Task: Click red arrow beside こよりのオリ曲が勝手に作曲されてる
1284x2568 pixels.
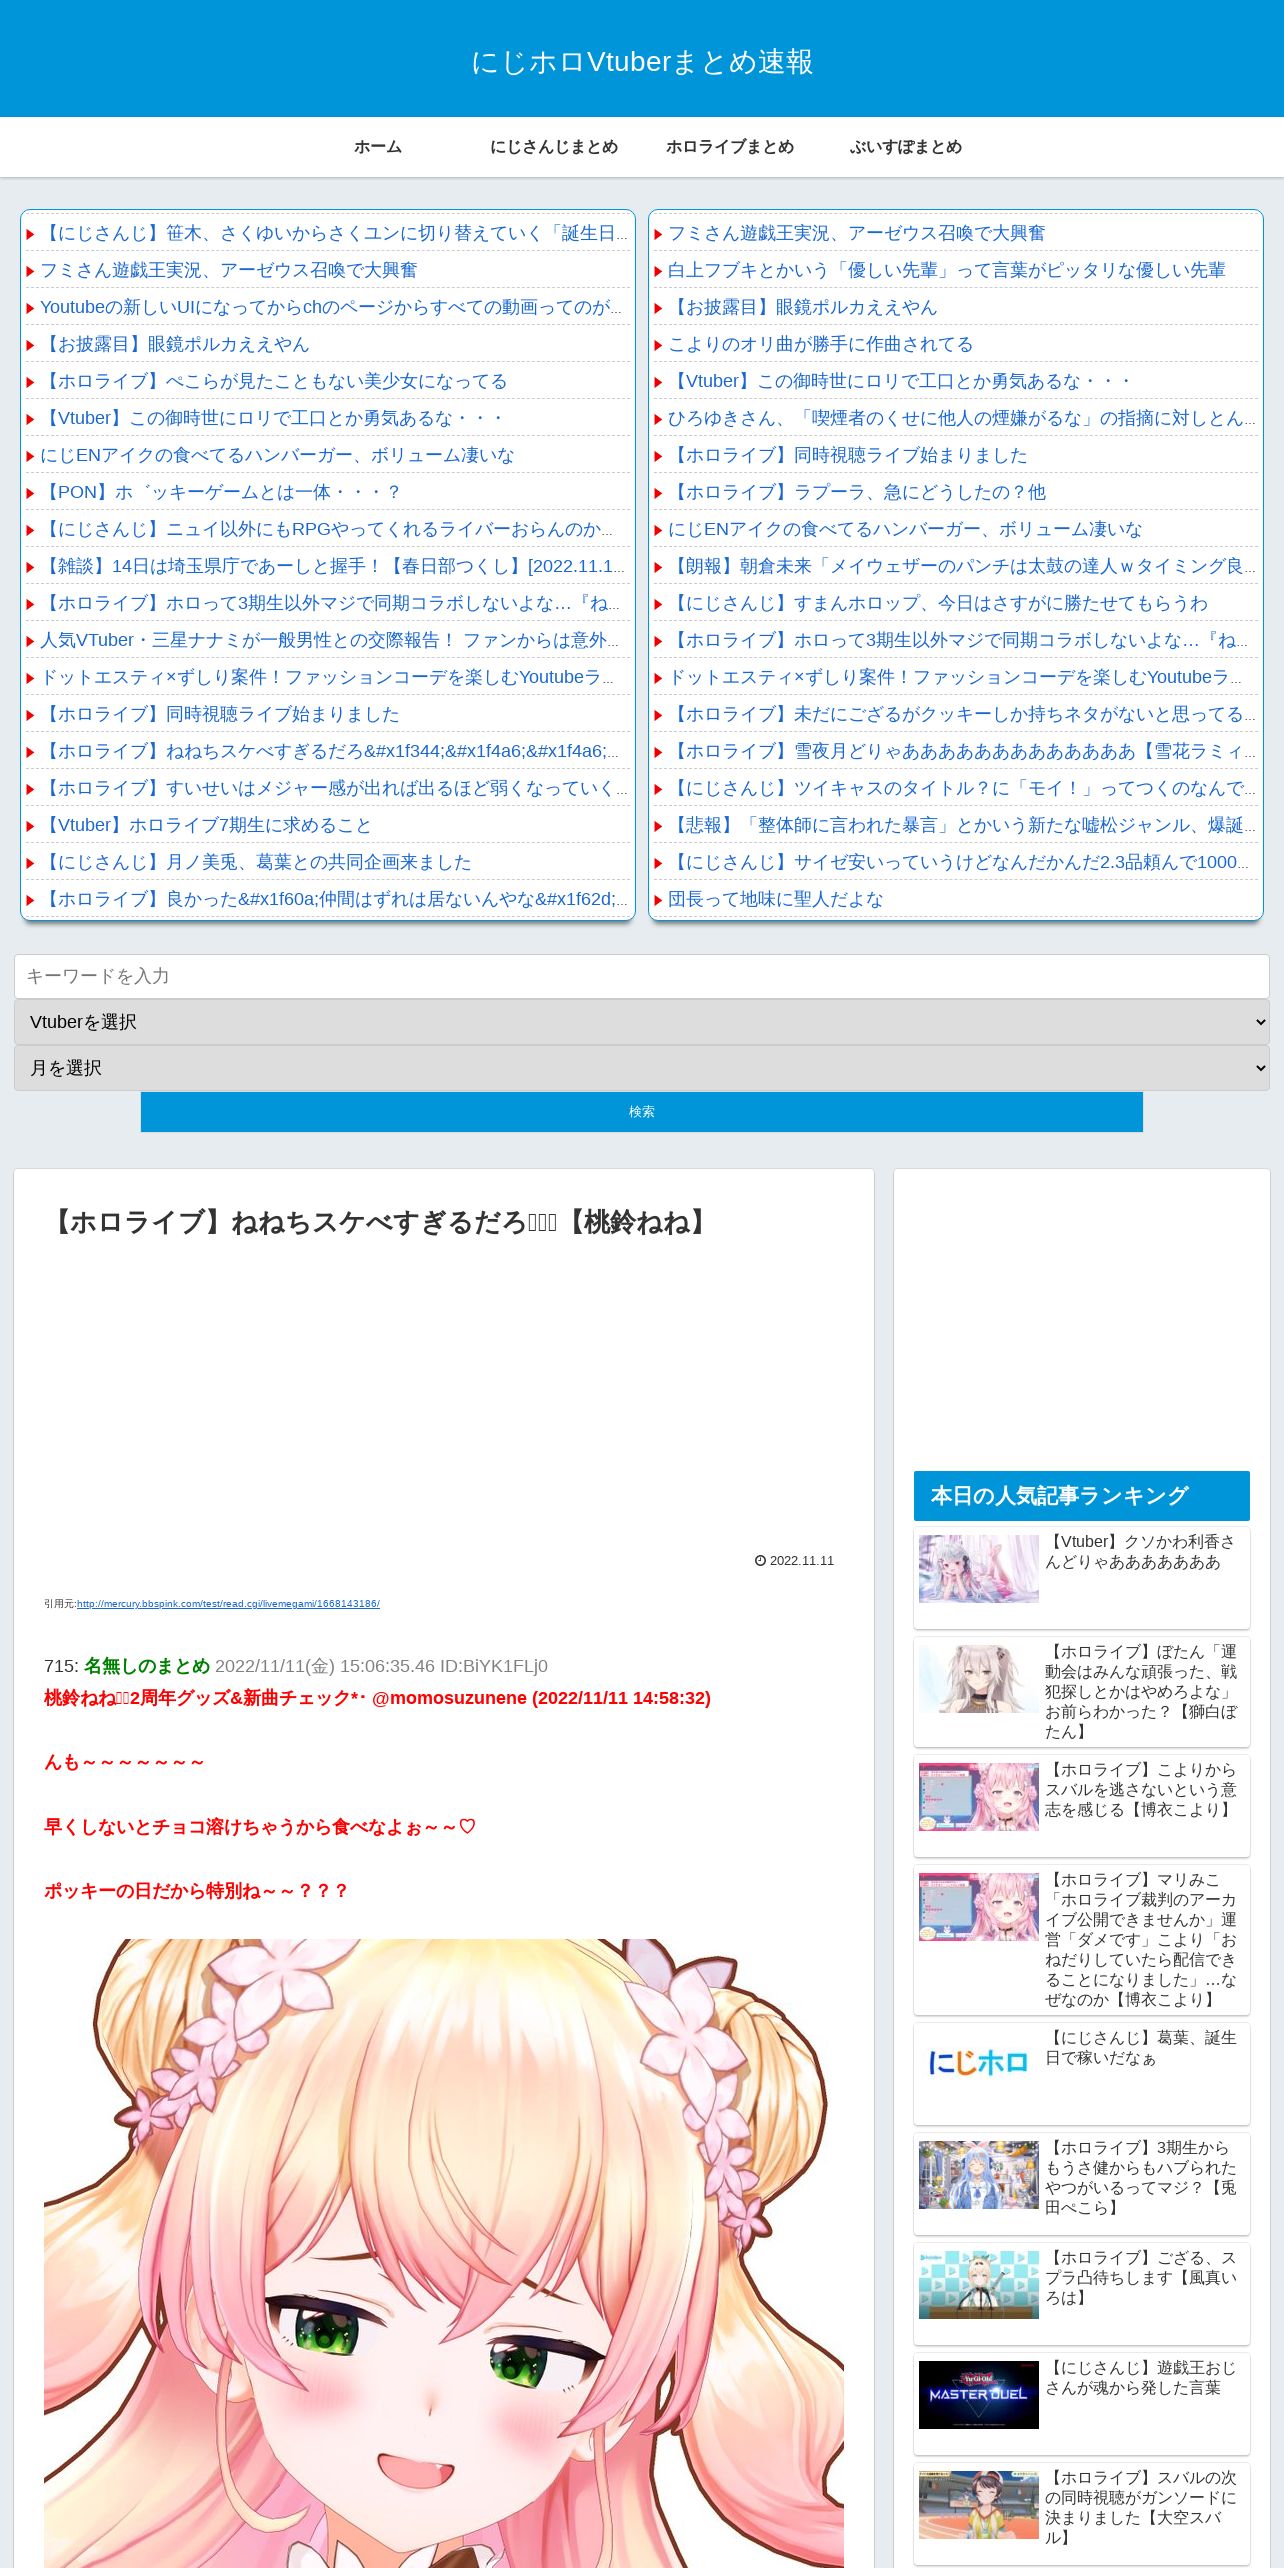Action: tap(658, 345)
